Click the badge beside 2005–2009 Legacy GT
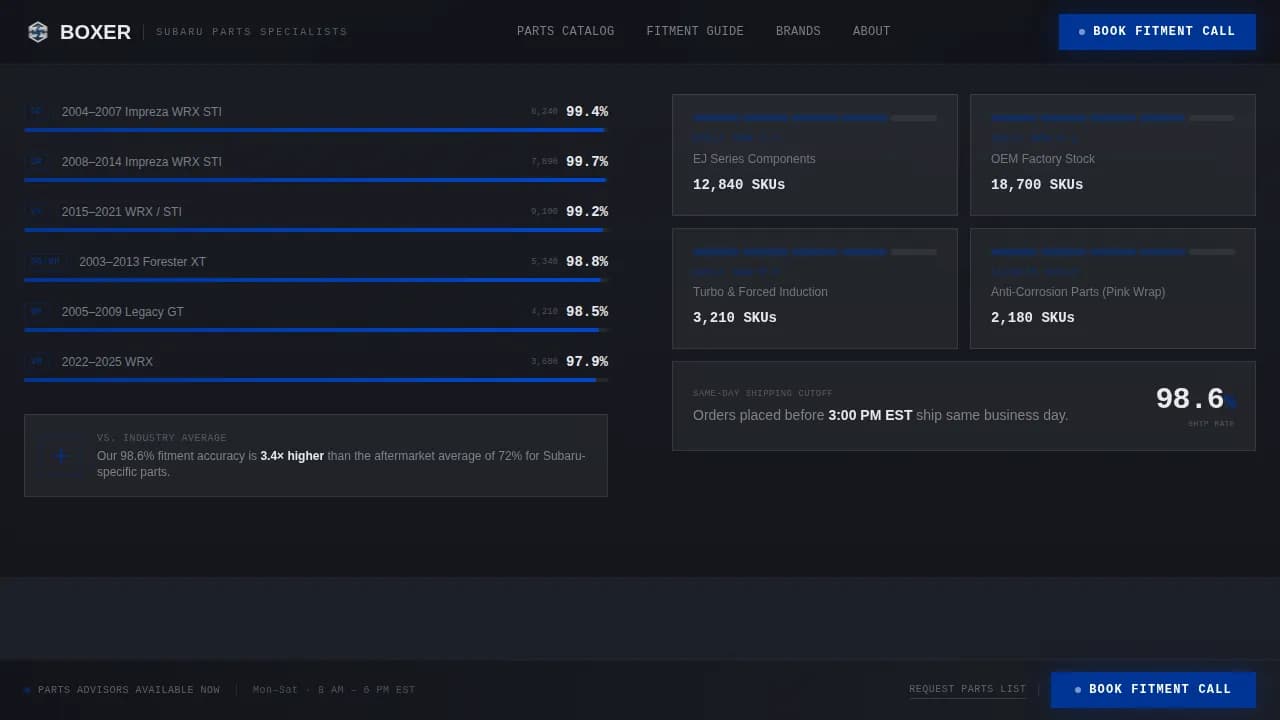Screen dimensions: 1280x720 point(36,312)
